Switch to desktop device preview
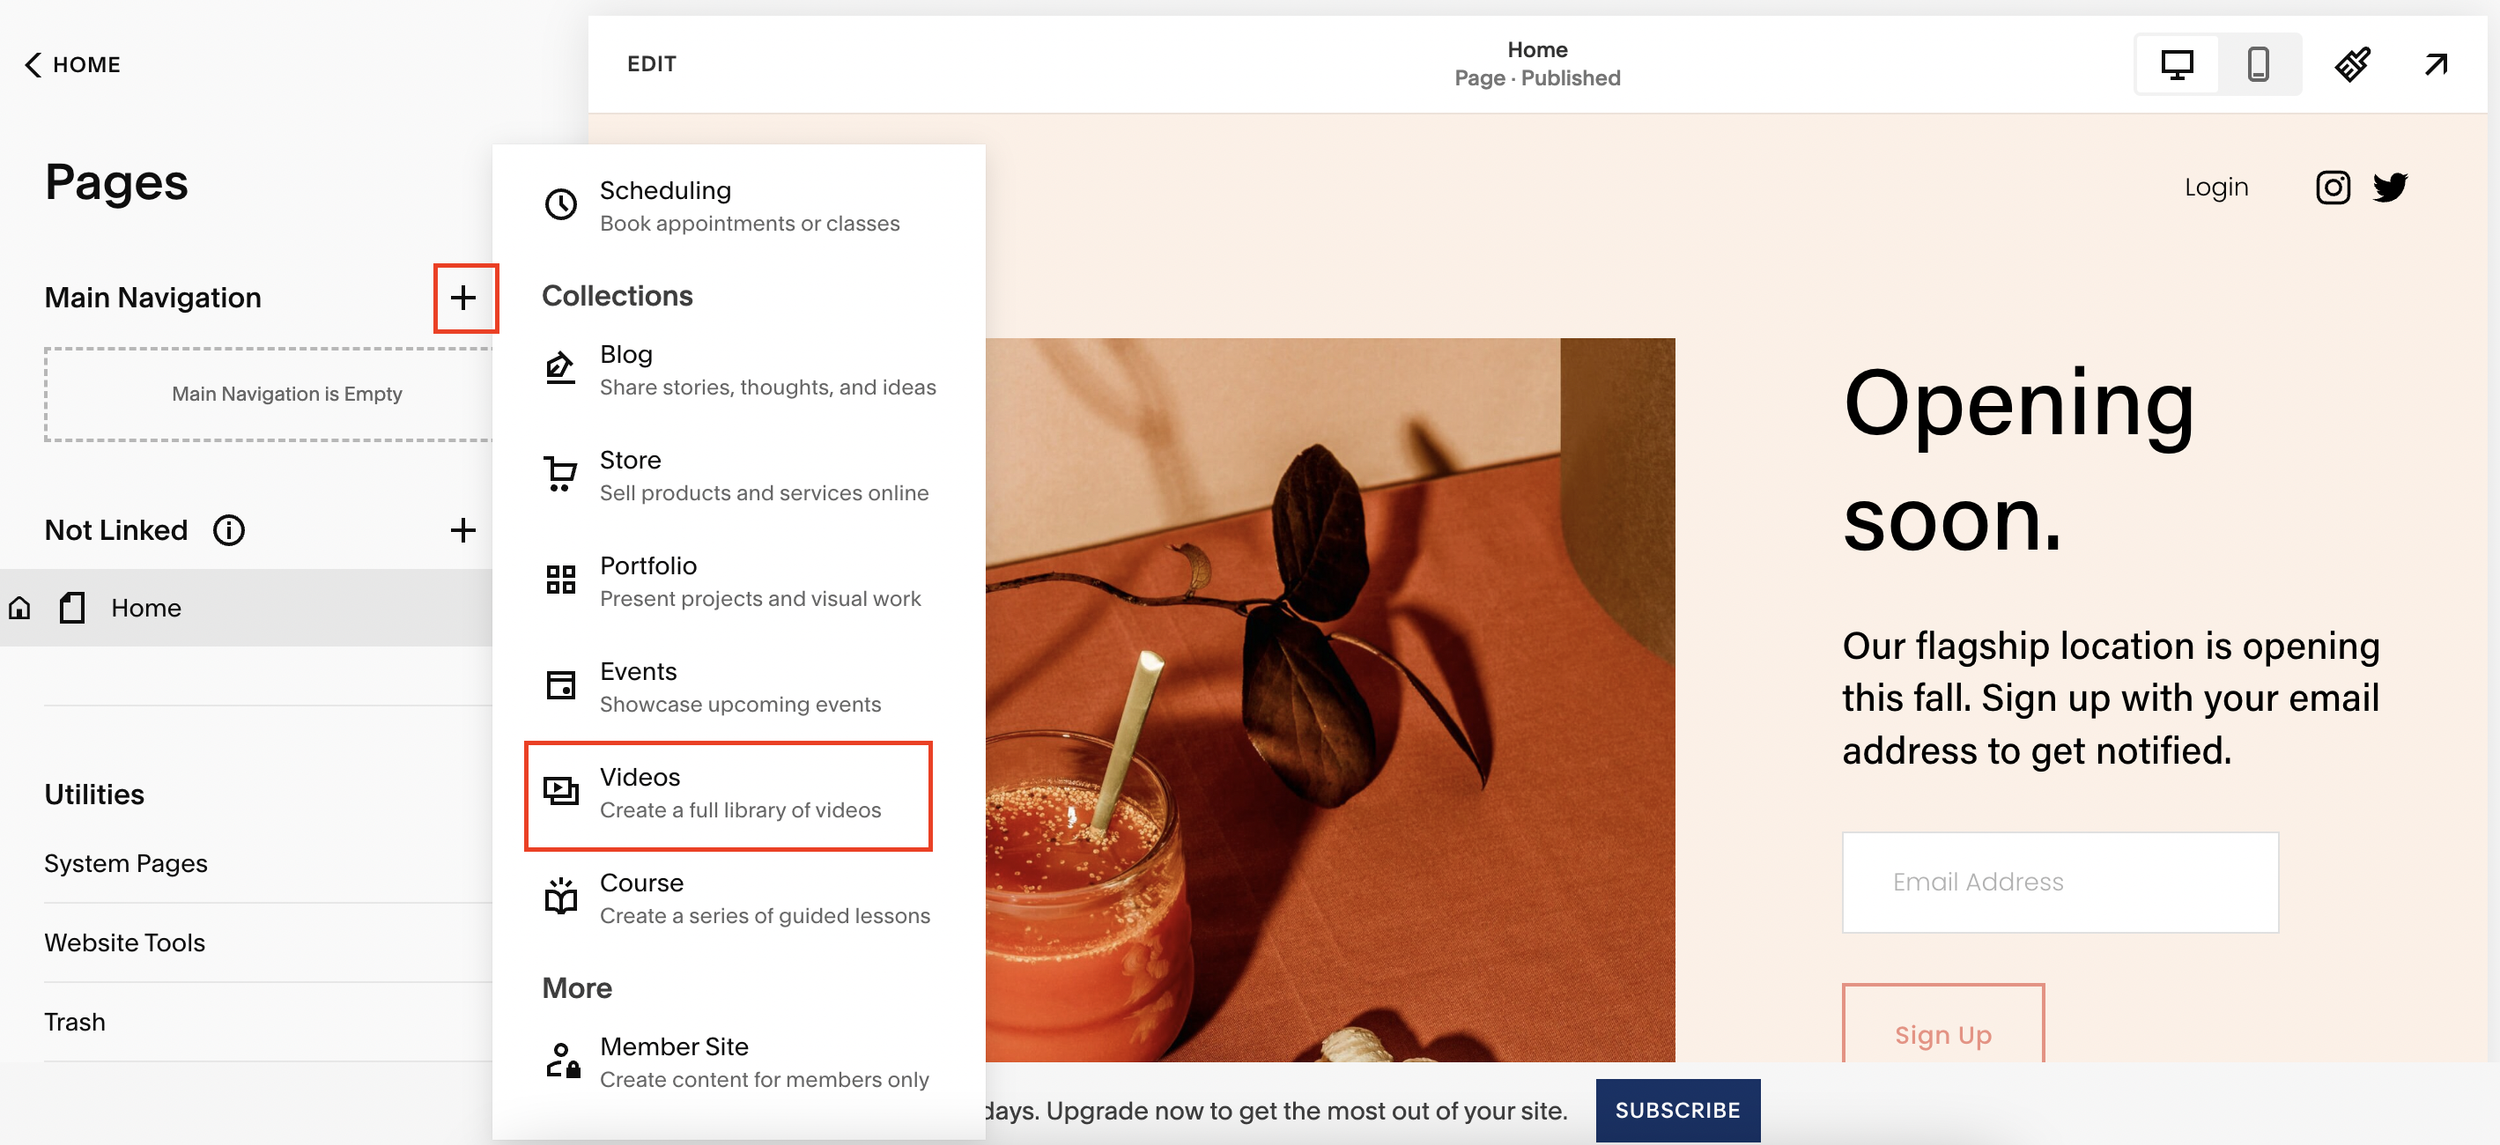 2177,64
